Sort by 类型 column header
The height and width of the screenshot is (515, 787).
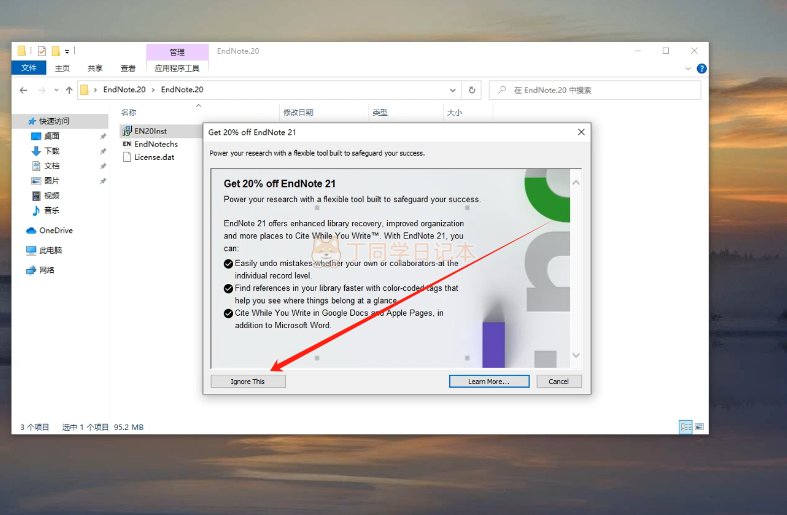coord(379,112)
